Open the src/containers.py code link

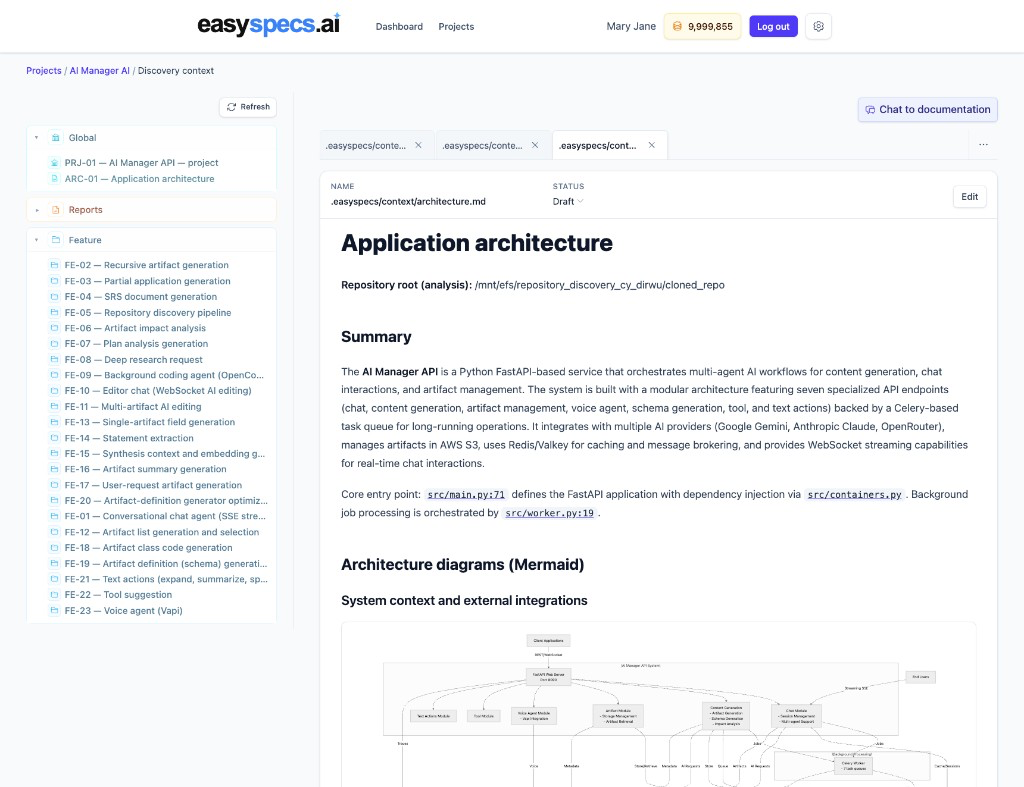[x=854, y=494]
